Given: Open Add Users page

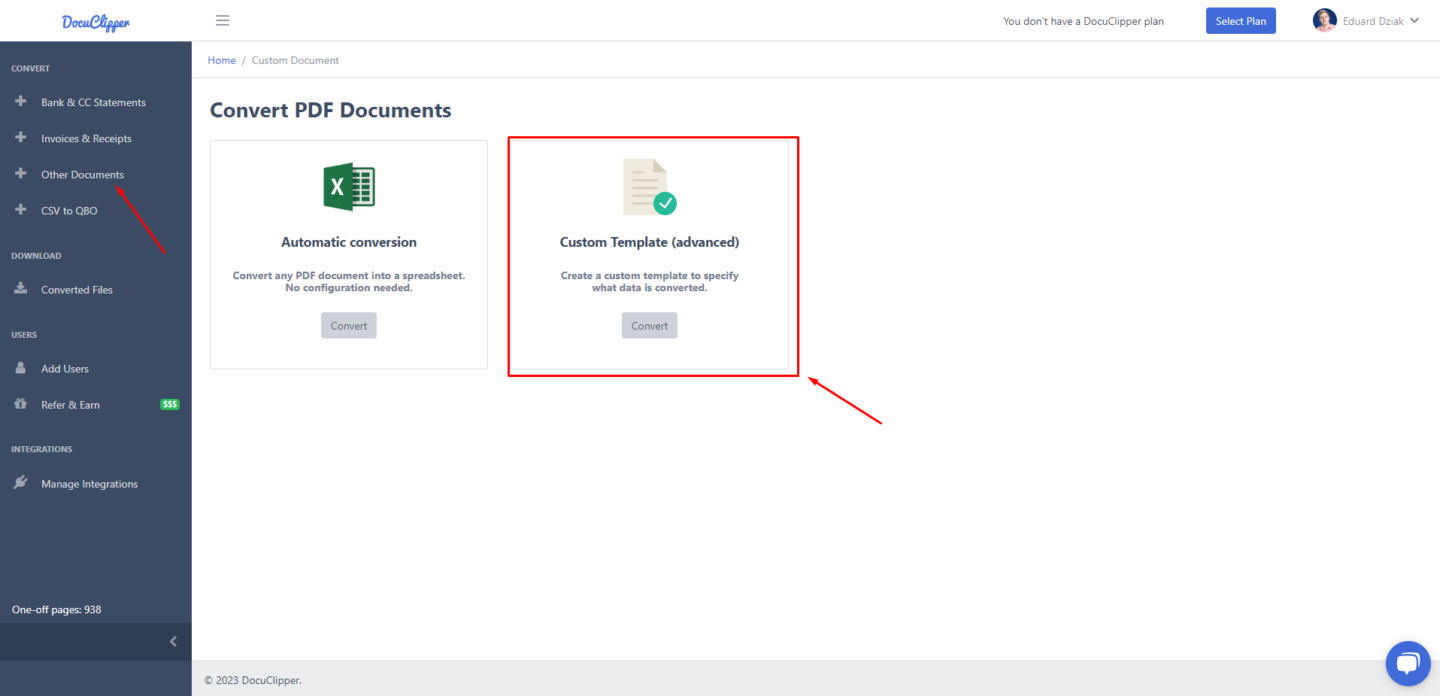Looking at the screenshot, I should (x=65, y=368).
